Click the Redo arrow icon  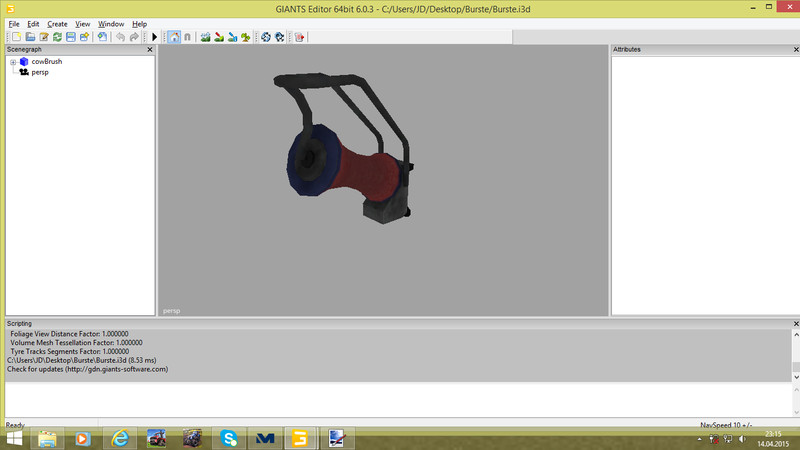[134, 37]
